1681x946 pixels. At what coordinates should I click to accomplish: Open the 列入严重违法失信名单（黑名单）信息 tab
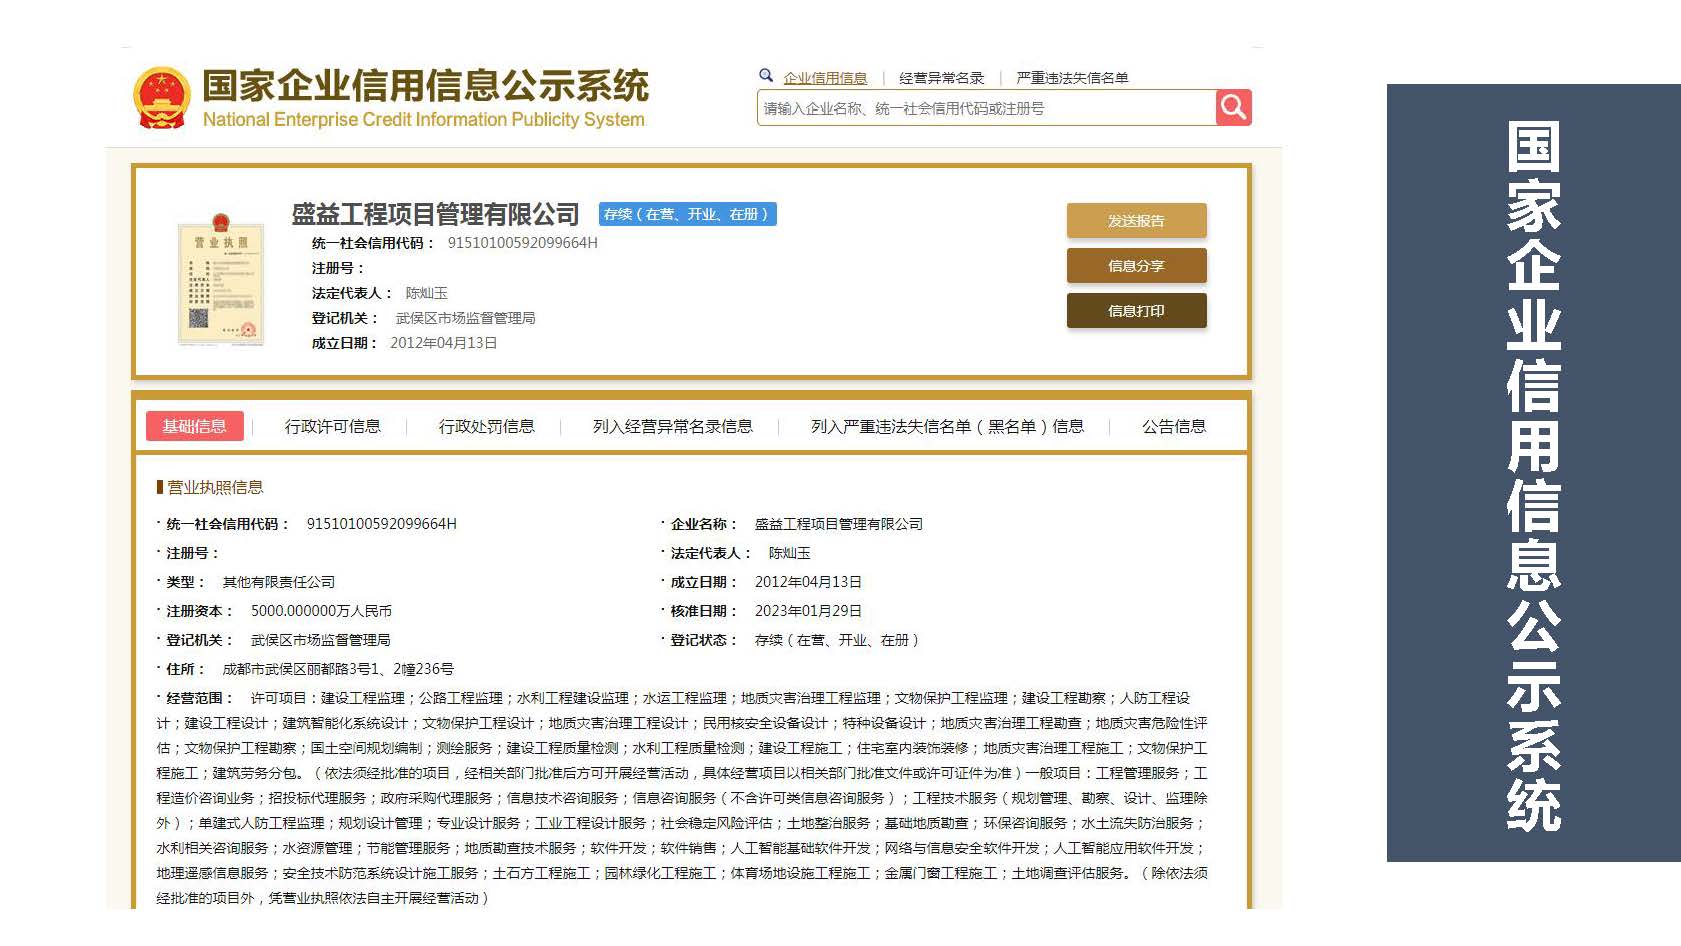tap(948, 427)
